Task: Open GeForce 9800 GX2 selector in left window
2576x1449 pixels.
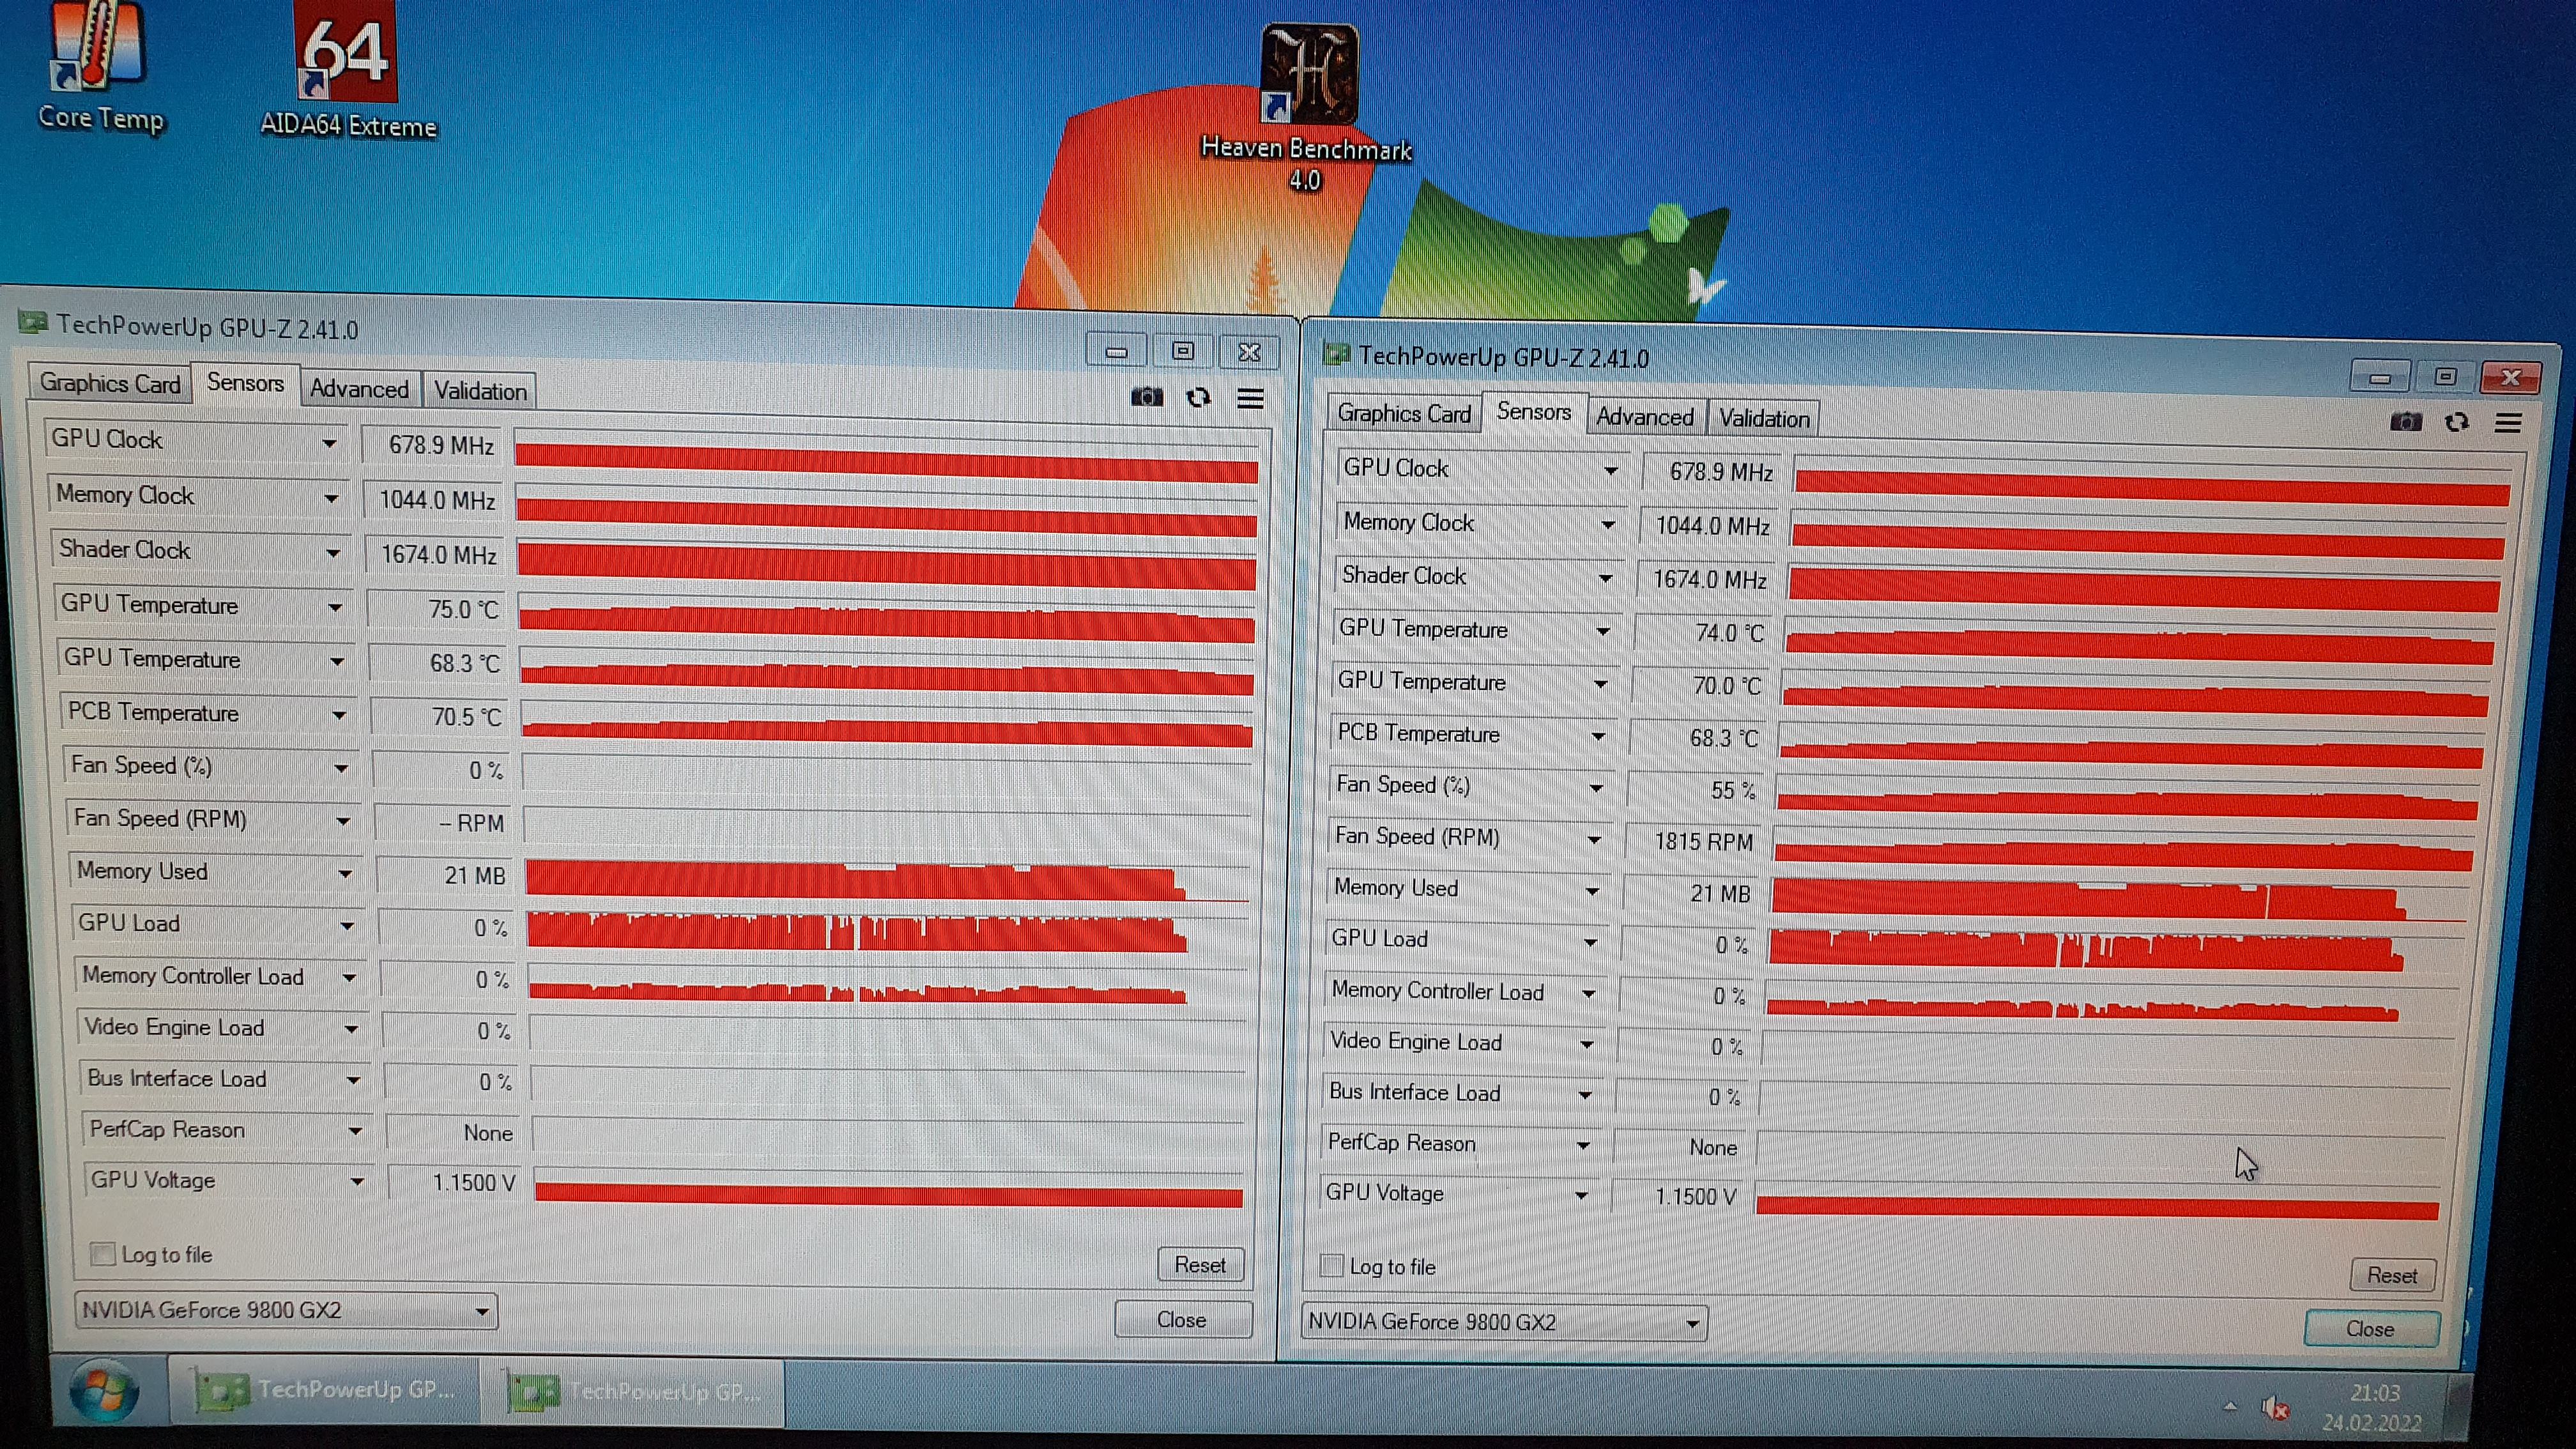Action: coord(286,1310)
